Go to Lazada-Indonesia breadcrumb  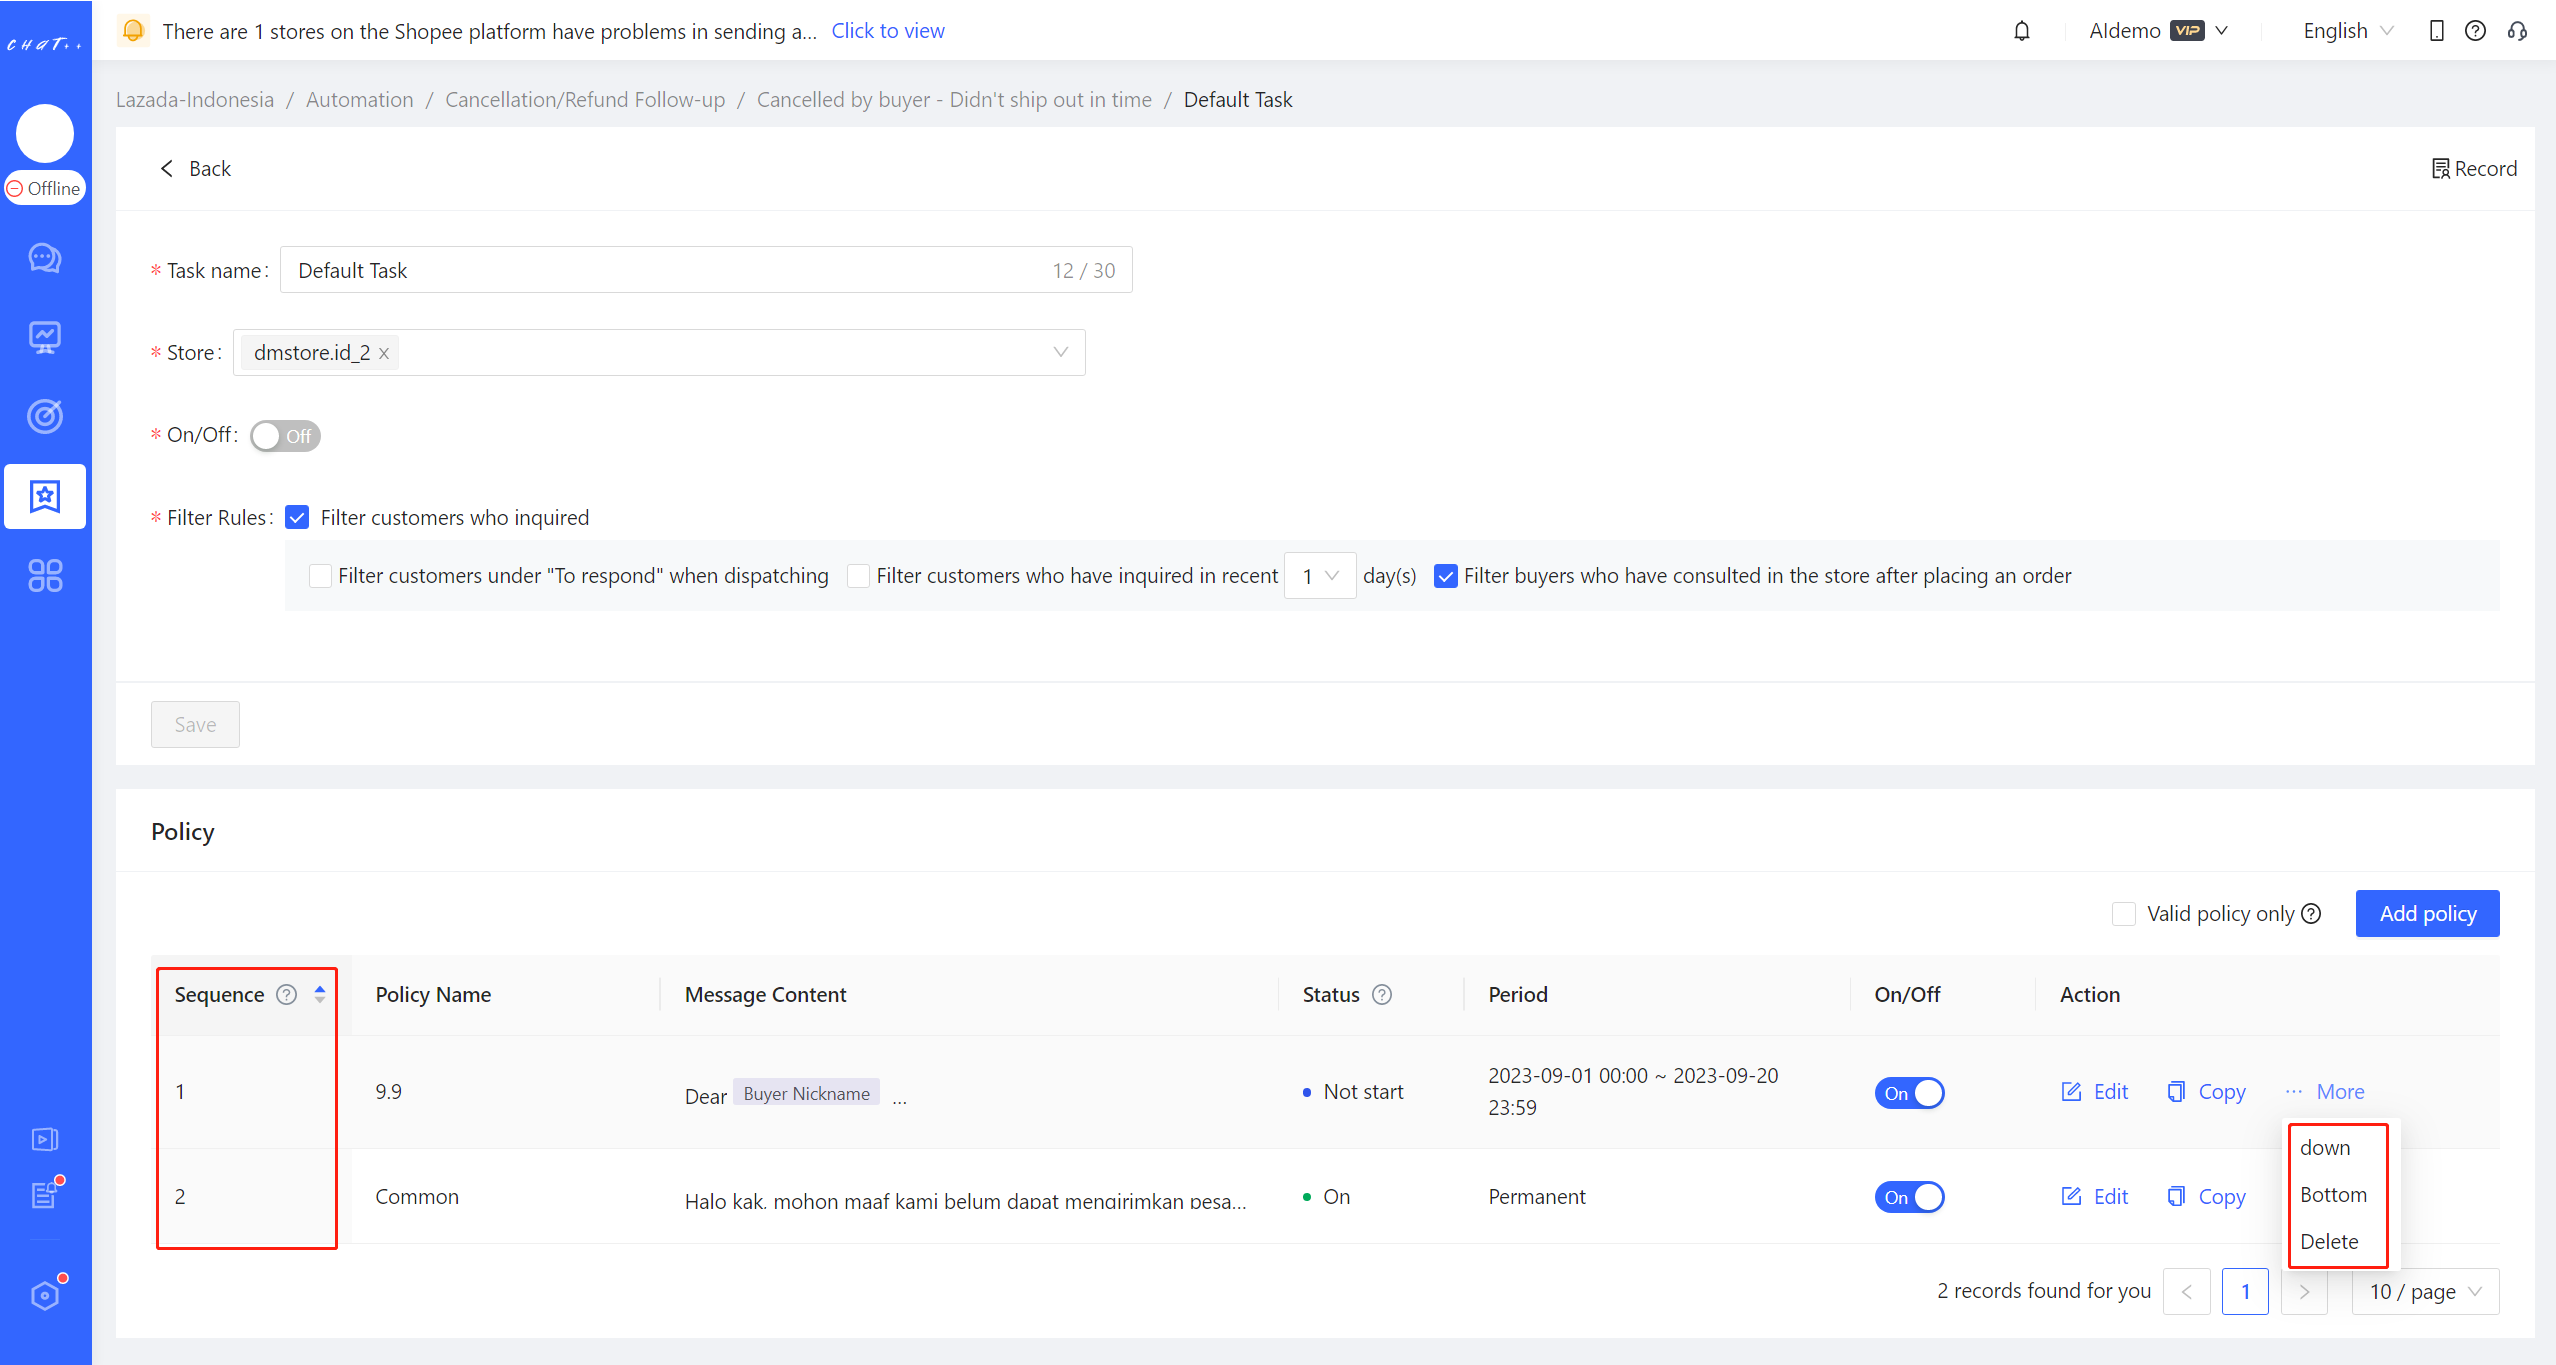pos(195,99)
